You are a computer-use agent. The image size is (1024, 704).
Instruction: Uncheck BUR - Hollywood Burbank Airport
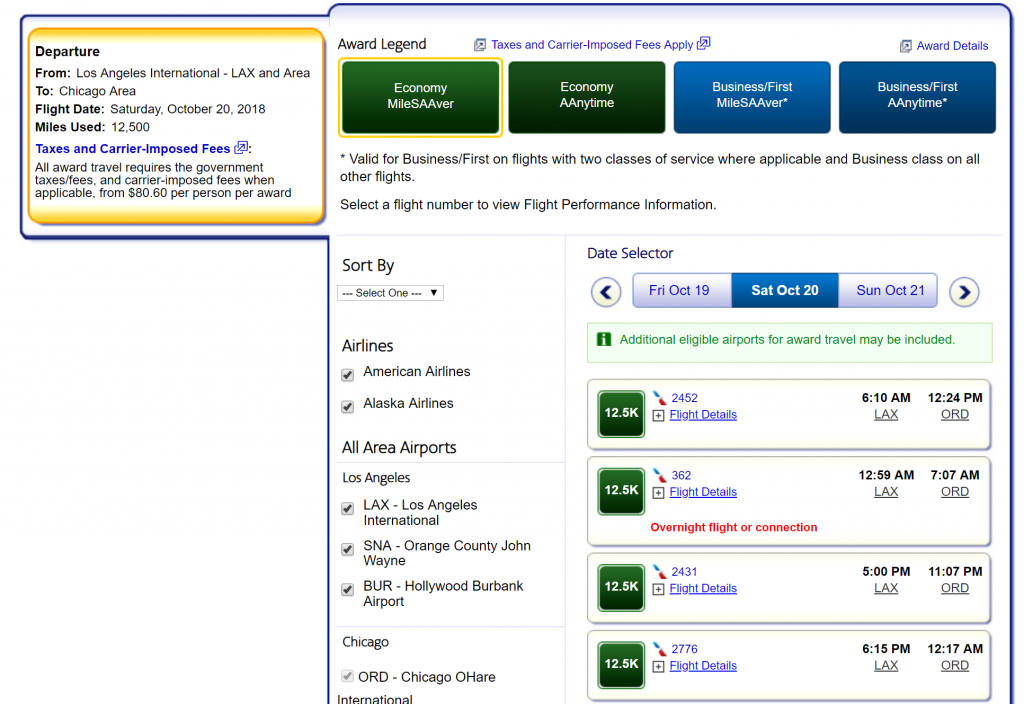347,590
